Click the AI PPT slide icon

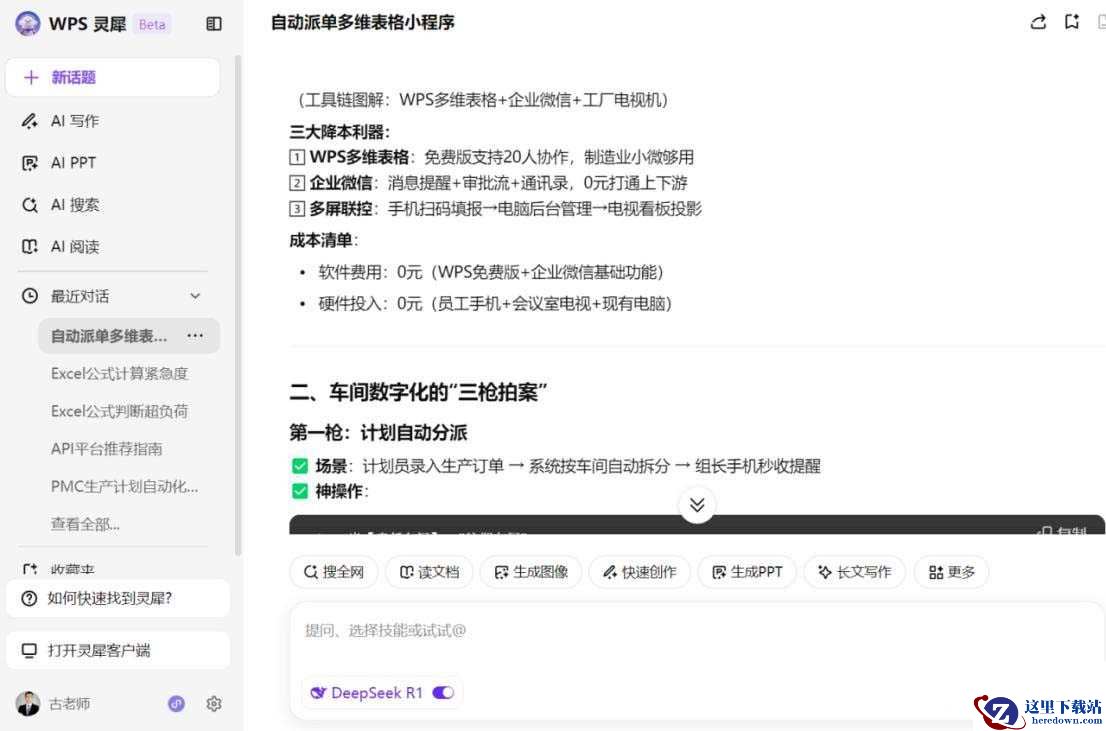pyautogui.click(x=30, y=164)
